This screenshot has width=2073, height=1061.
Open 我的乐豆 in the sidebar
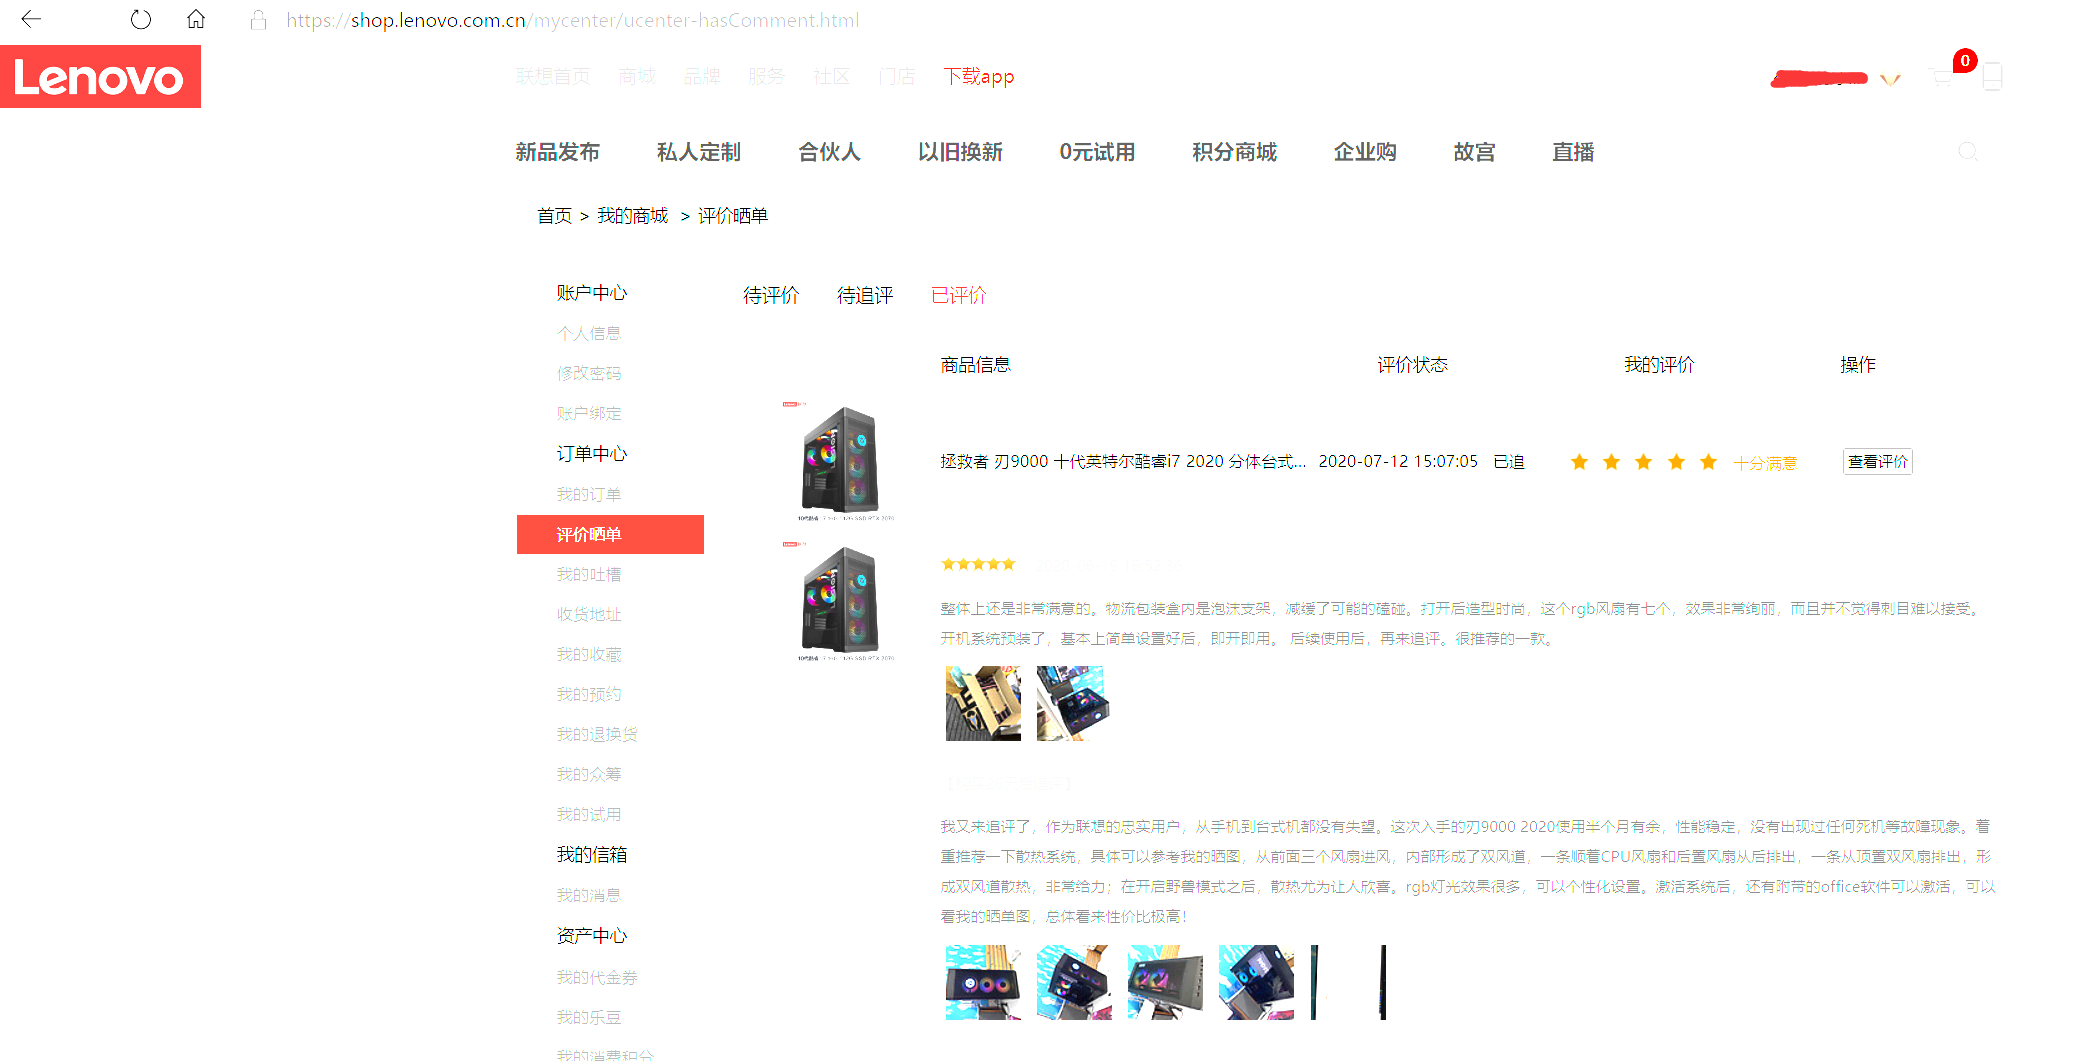pos(589,1017)
